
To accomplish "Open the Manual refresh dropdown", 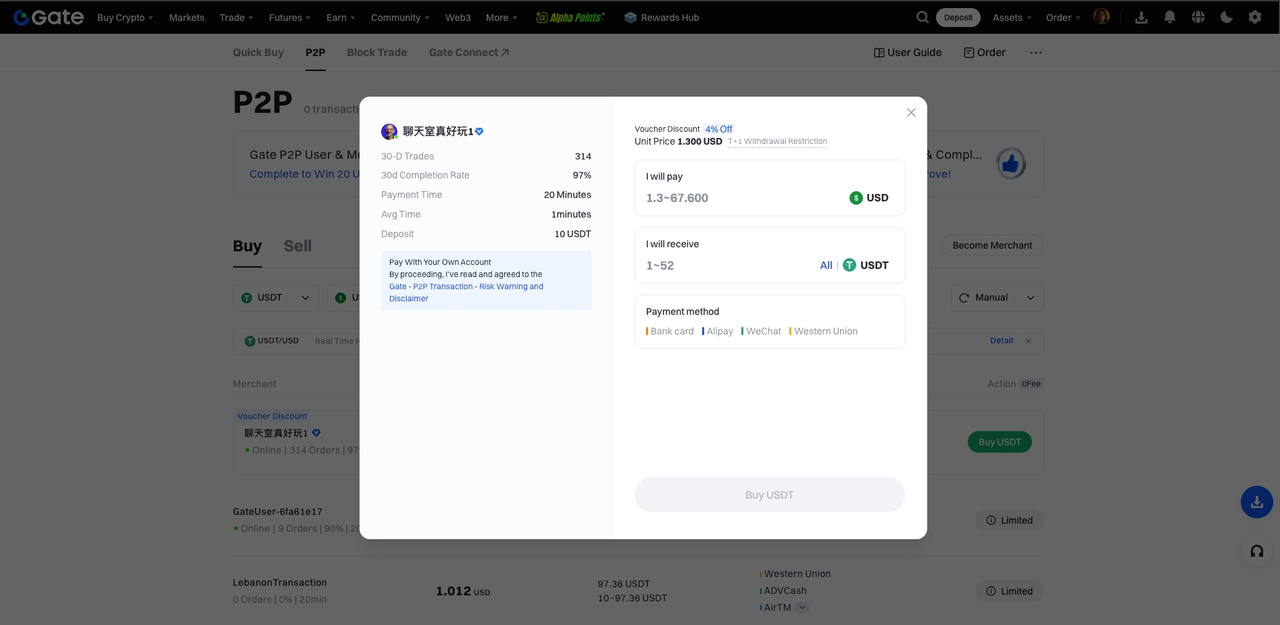I will 995,298.
